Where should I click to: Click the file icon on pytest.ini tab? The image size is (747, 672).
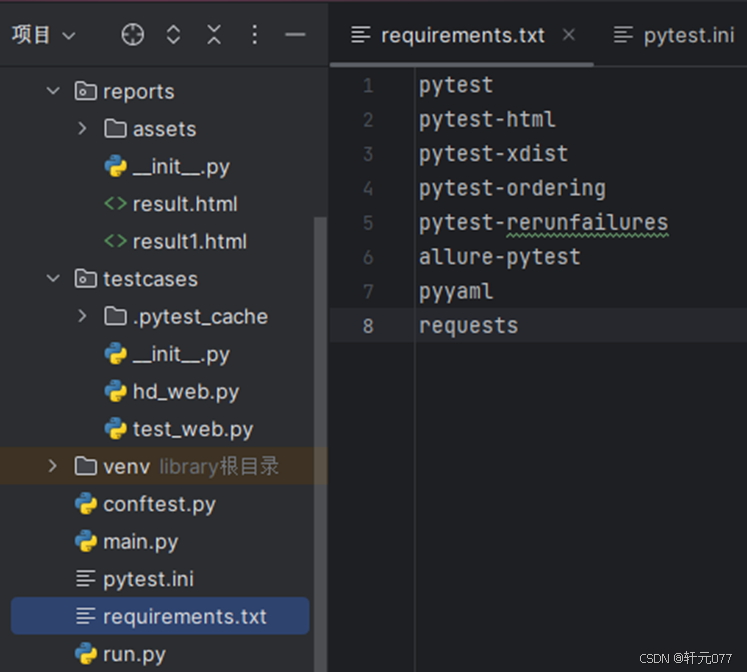pos(623,35)
